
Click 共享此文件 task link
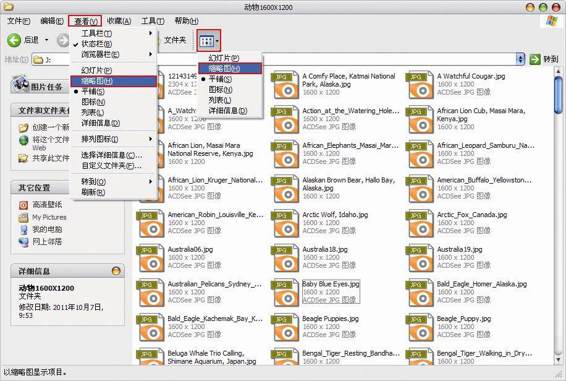click(51, 158)
